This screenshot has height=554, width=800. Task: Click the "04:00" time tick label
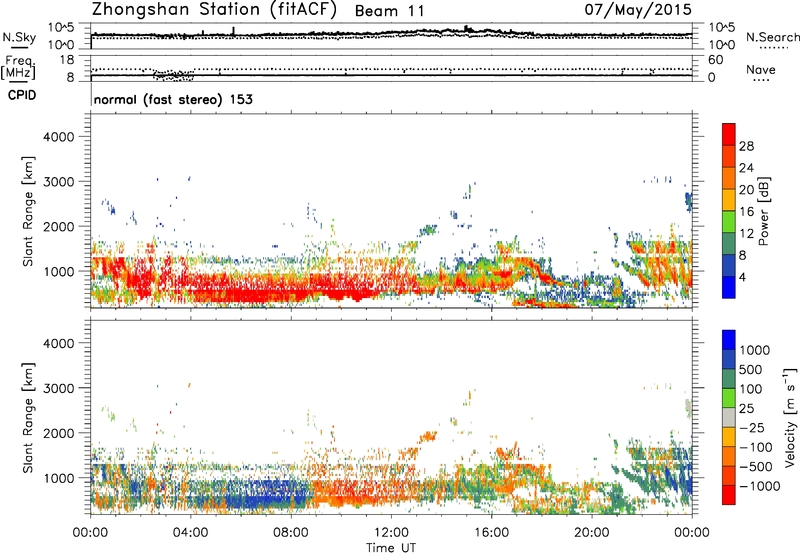click(190, 533)
